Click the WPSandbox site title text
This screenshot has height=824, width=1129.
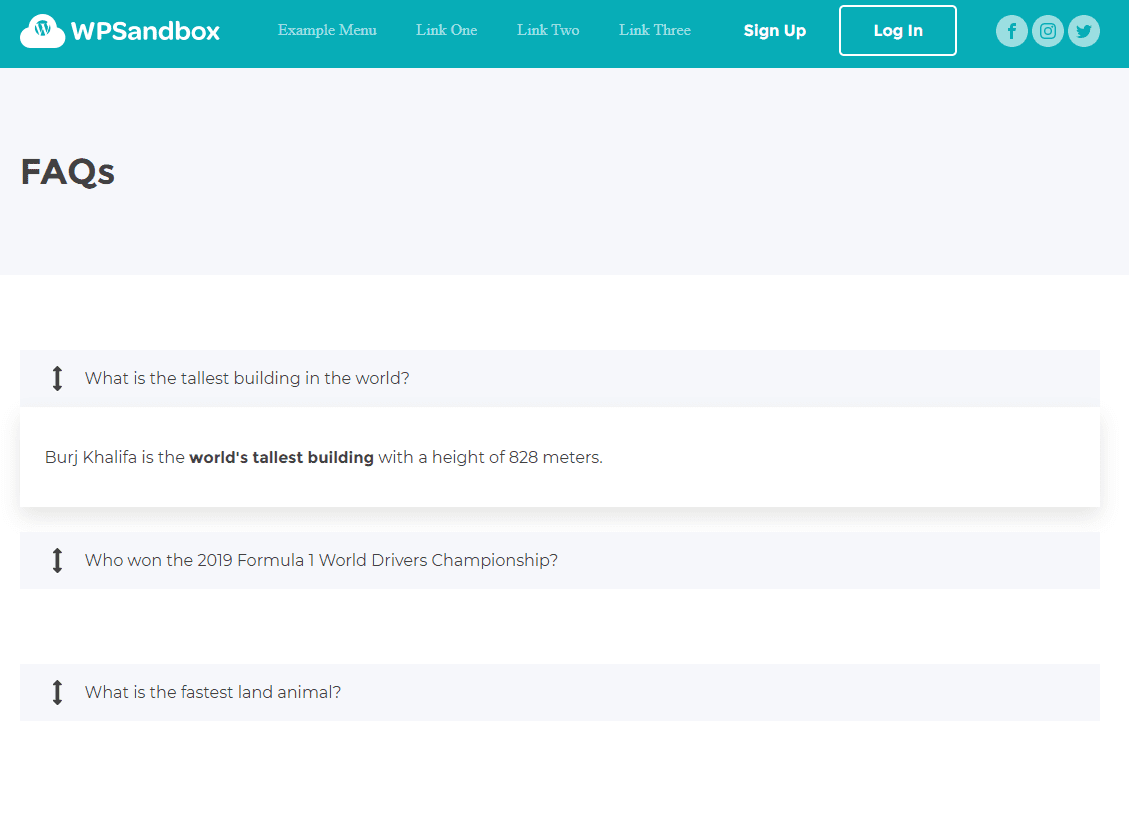point(145,31)
